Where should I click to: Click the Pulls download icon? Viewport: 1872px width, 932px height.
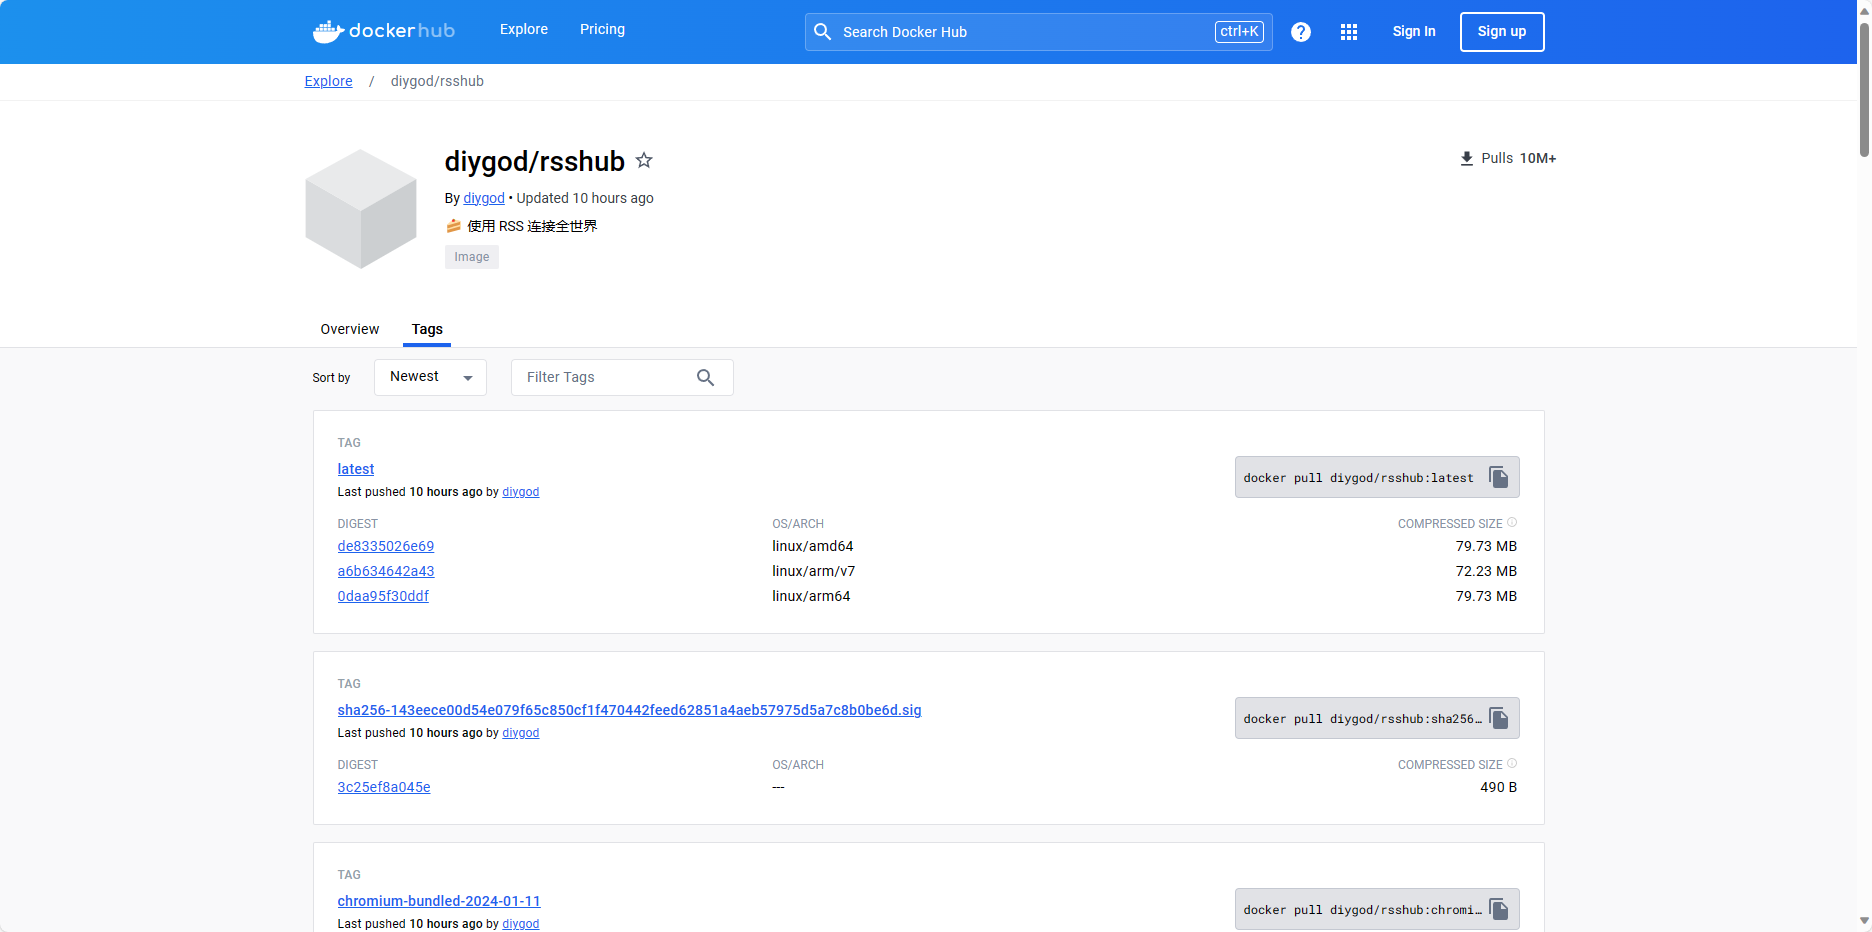pos(1467,158)
